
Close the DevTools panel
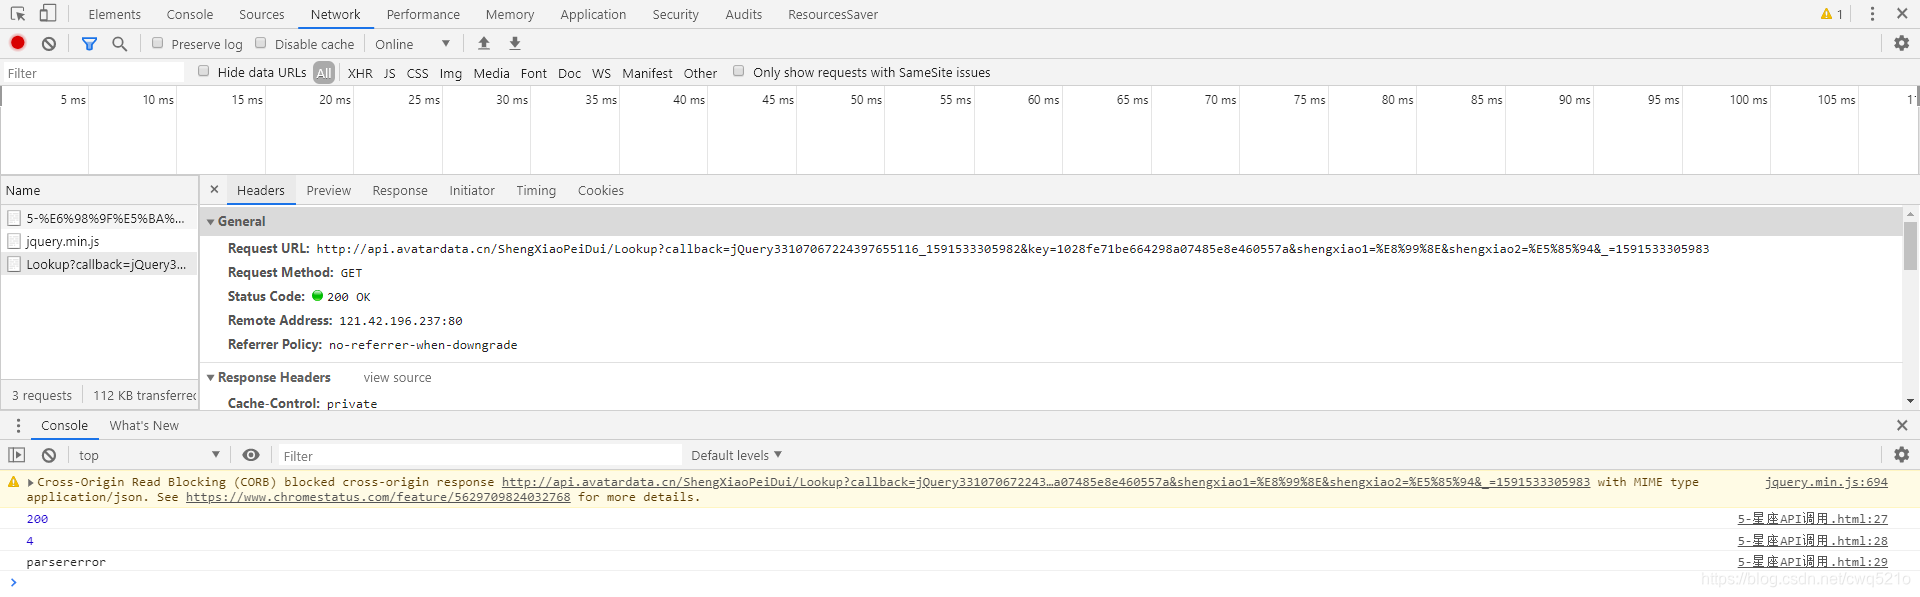pos(1901,14)
